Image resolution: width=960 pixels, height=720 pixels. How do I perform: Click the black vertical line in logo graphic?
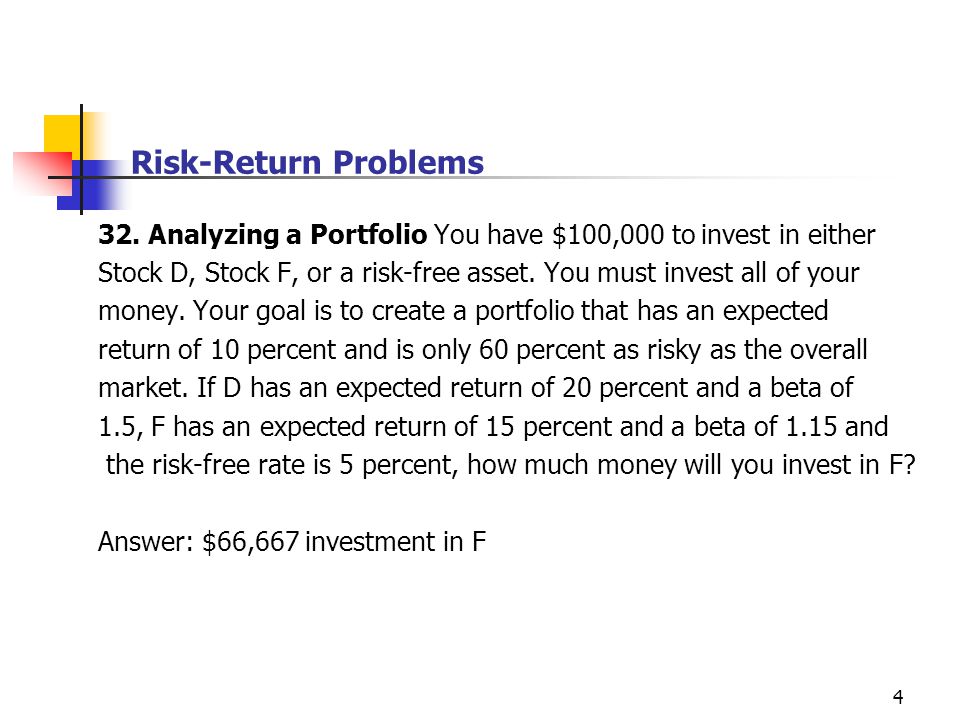click(81, 160)
